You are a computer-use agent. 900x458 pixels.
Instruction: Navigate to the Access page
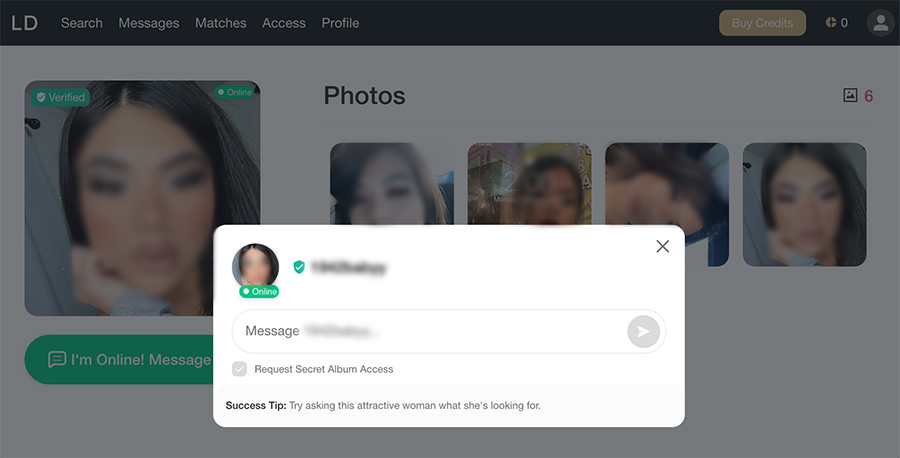pos(284,23)
